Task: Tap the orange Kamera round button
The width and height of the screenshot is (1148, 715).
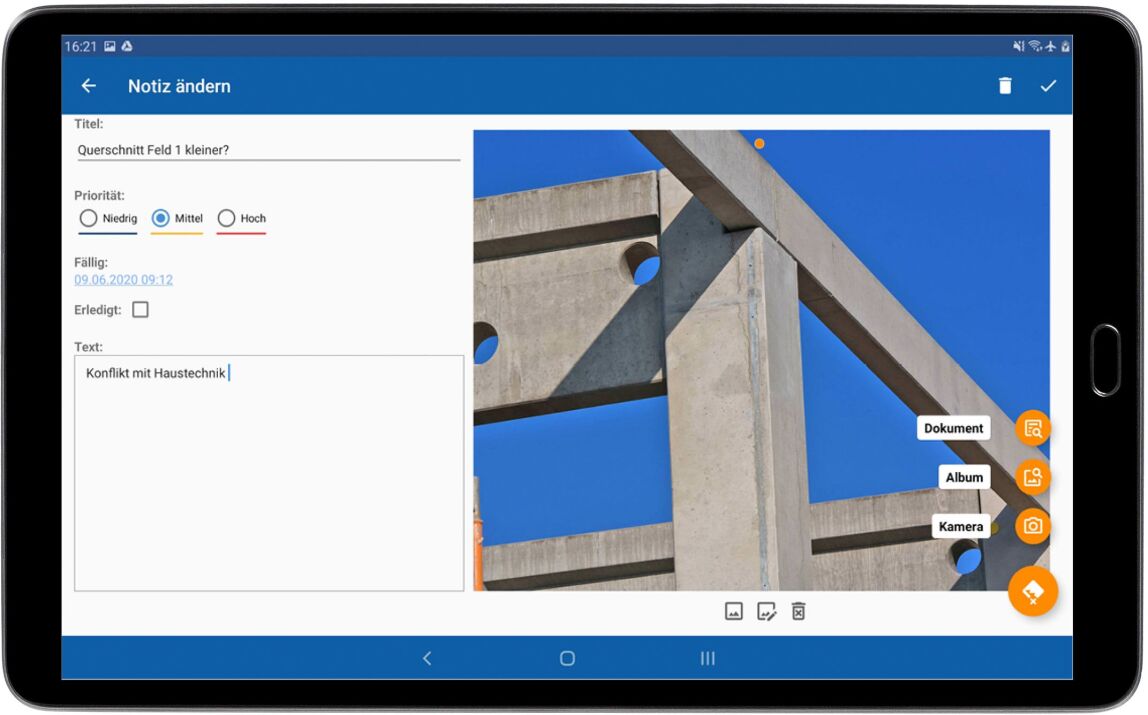Action: tap(1033, 526)
